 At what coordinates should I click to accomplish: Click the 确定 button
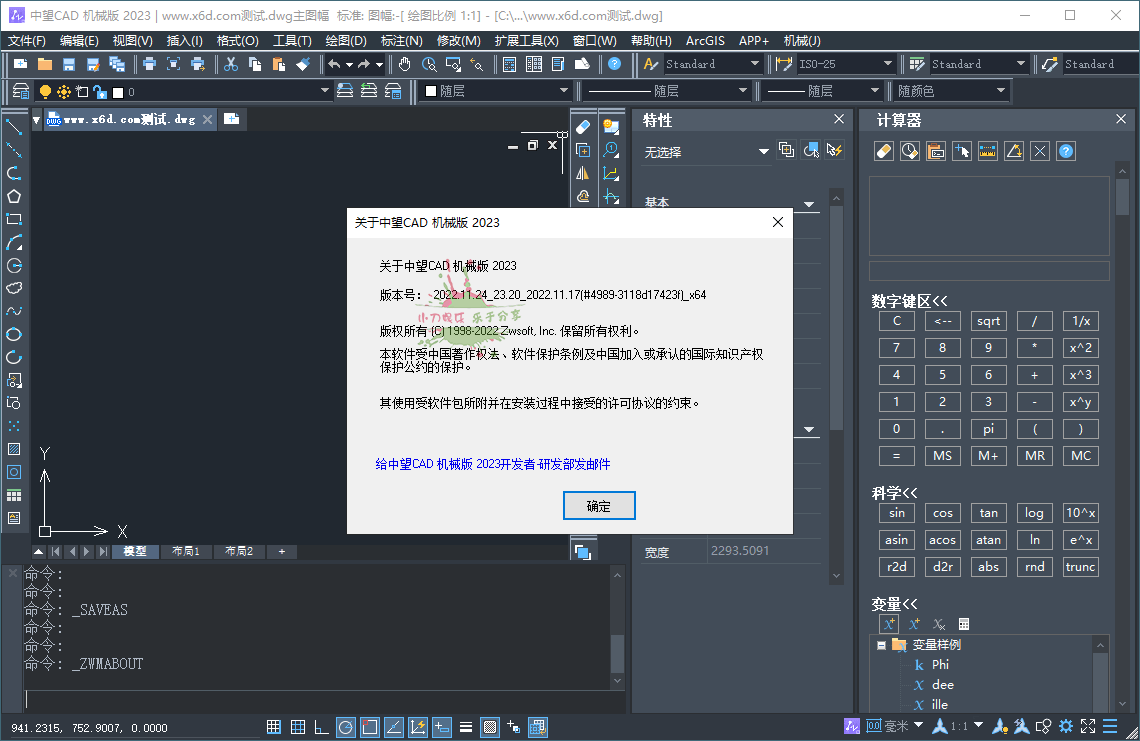(x=599, y=505)
